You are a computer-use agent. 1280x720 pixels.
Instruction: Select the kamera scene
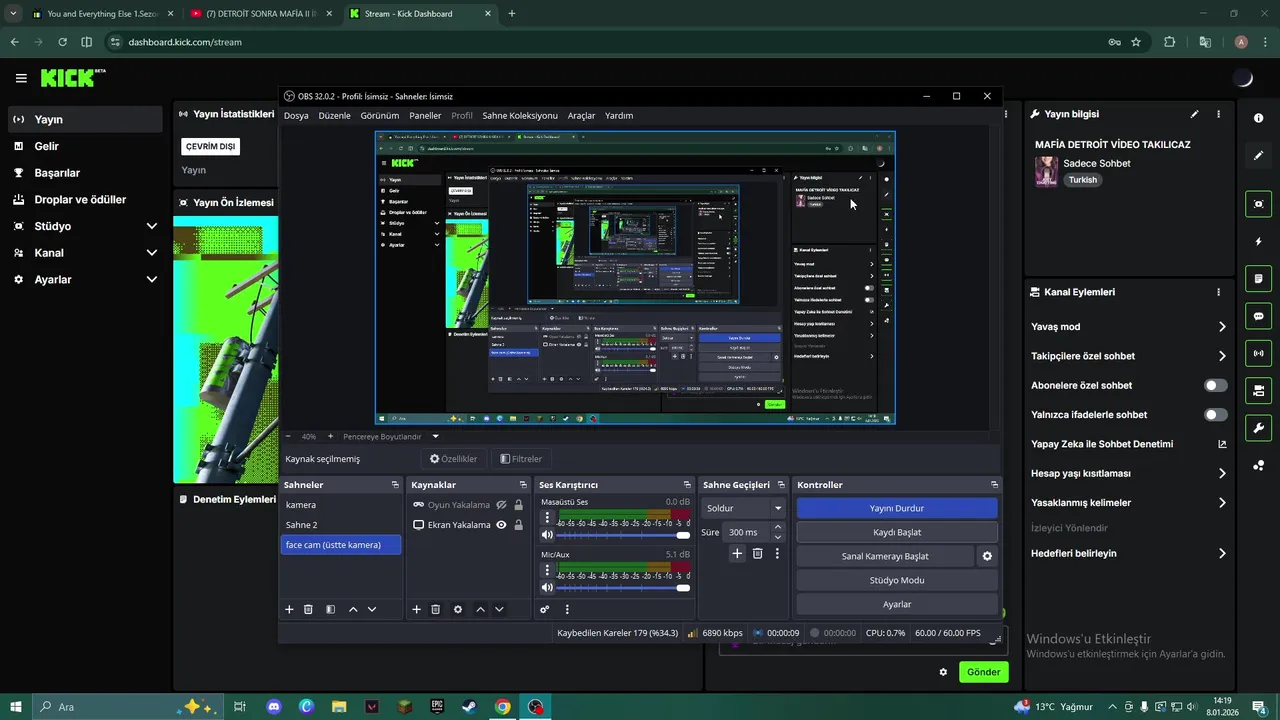(x=341, y=505)
